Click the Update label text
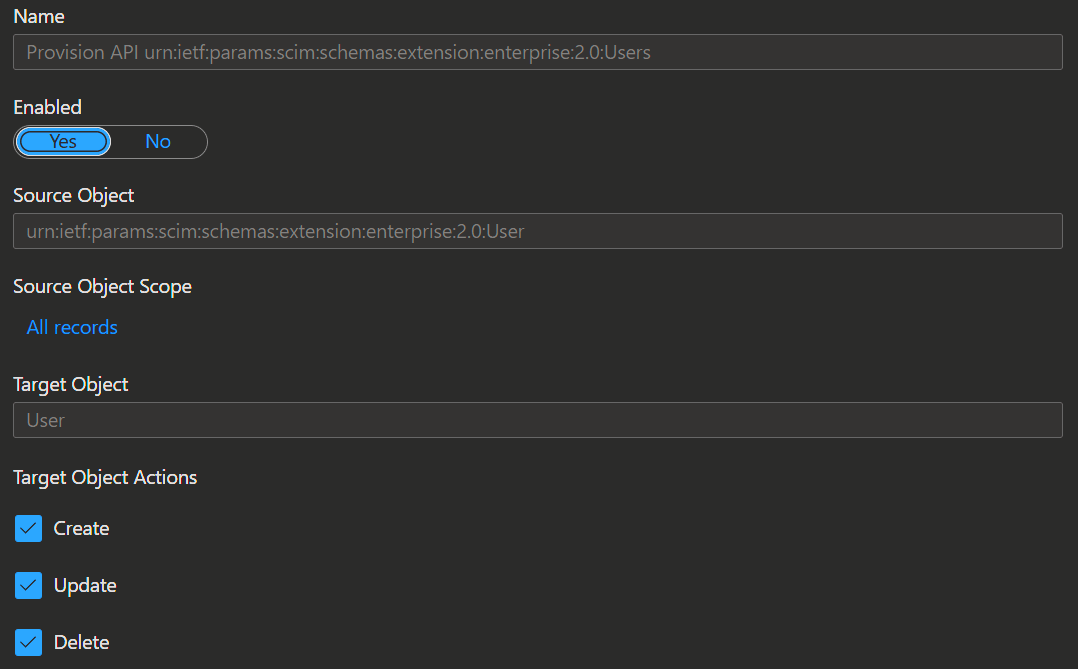This screenshot has height=669, width=1078. (x=85, y=585)
